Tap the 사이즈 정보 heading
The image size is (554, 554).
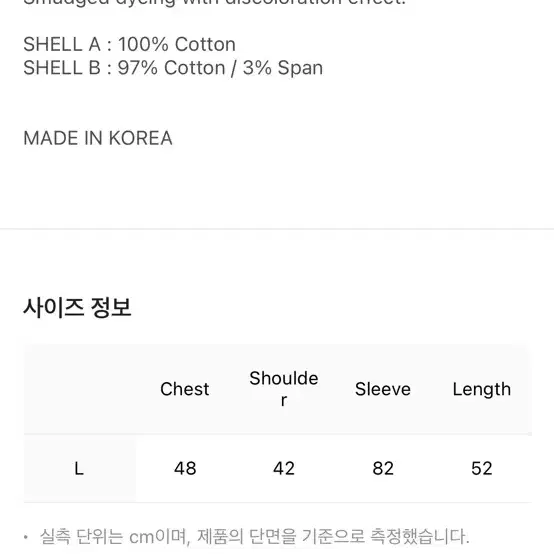click(77, 307)
